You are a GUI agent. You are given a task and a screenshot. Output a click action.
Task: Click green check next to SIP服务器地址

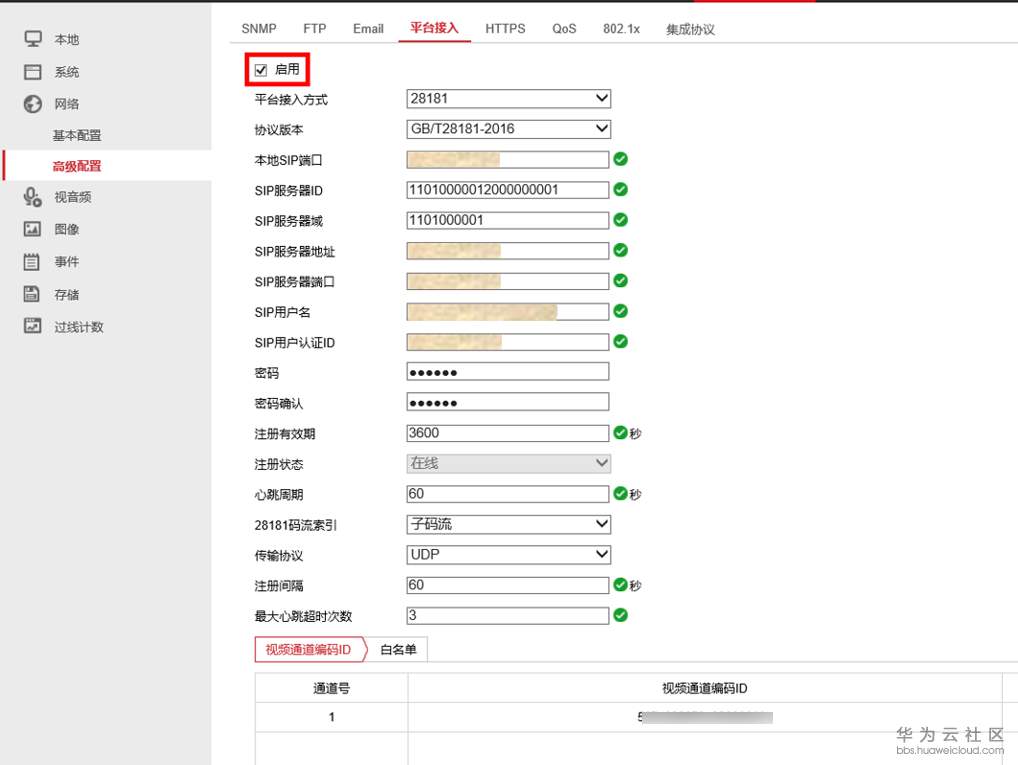(x=621, y=250)
